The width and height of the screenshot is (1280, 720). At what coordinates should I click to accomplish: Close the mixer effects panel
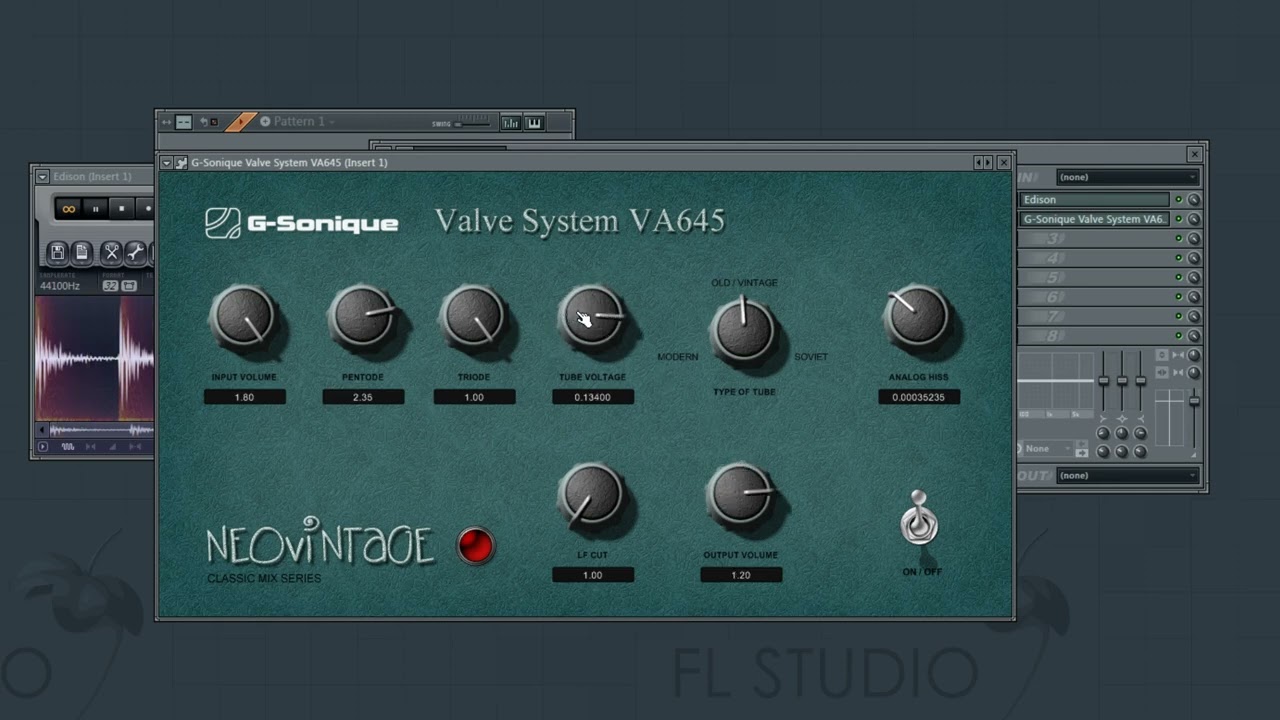coord(1194,154)
